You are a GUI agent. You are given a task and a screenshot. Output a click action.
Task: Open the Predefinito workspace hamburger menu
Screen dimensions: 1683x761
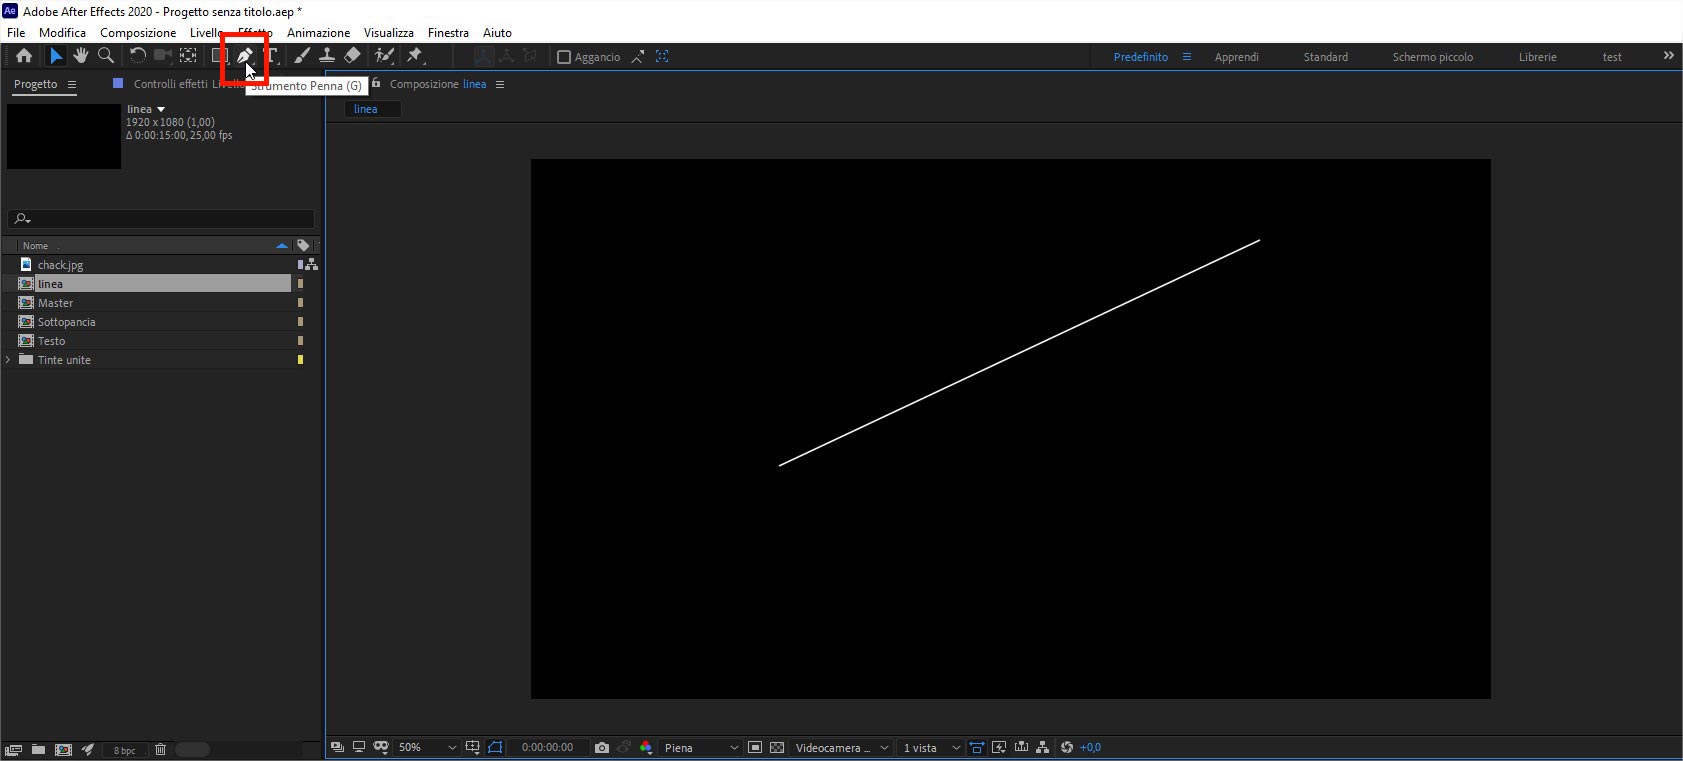point(1187,57)
